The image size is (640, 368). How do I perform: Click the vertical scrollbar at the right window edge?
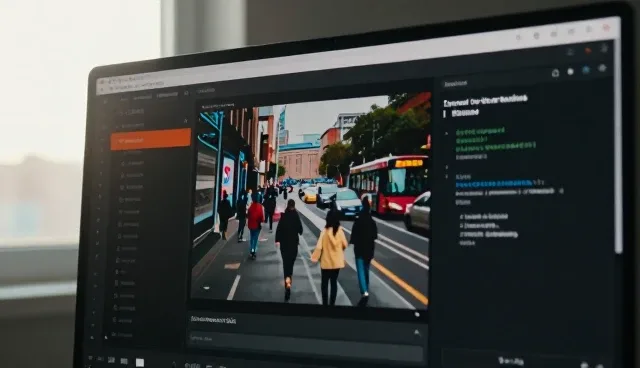click(618, 147)
